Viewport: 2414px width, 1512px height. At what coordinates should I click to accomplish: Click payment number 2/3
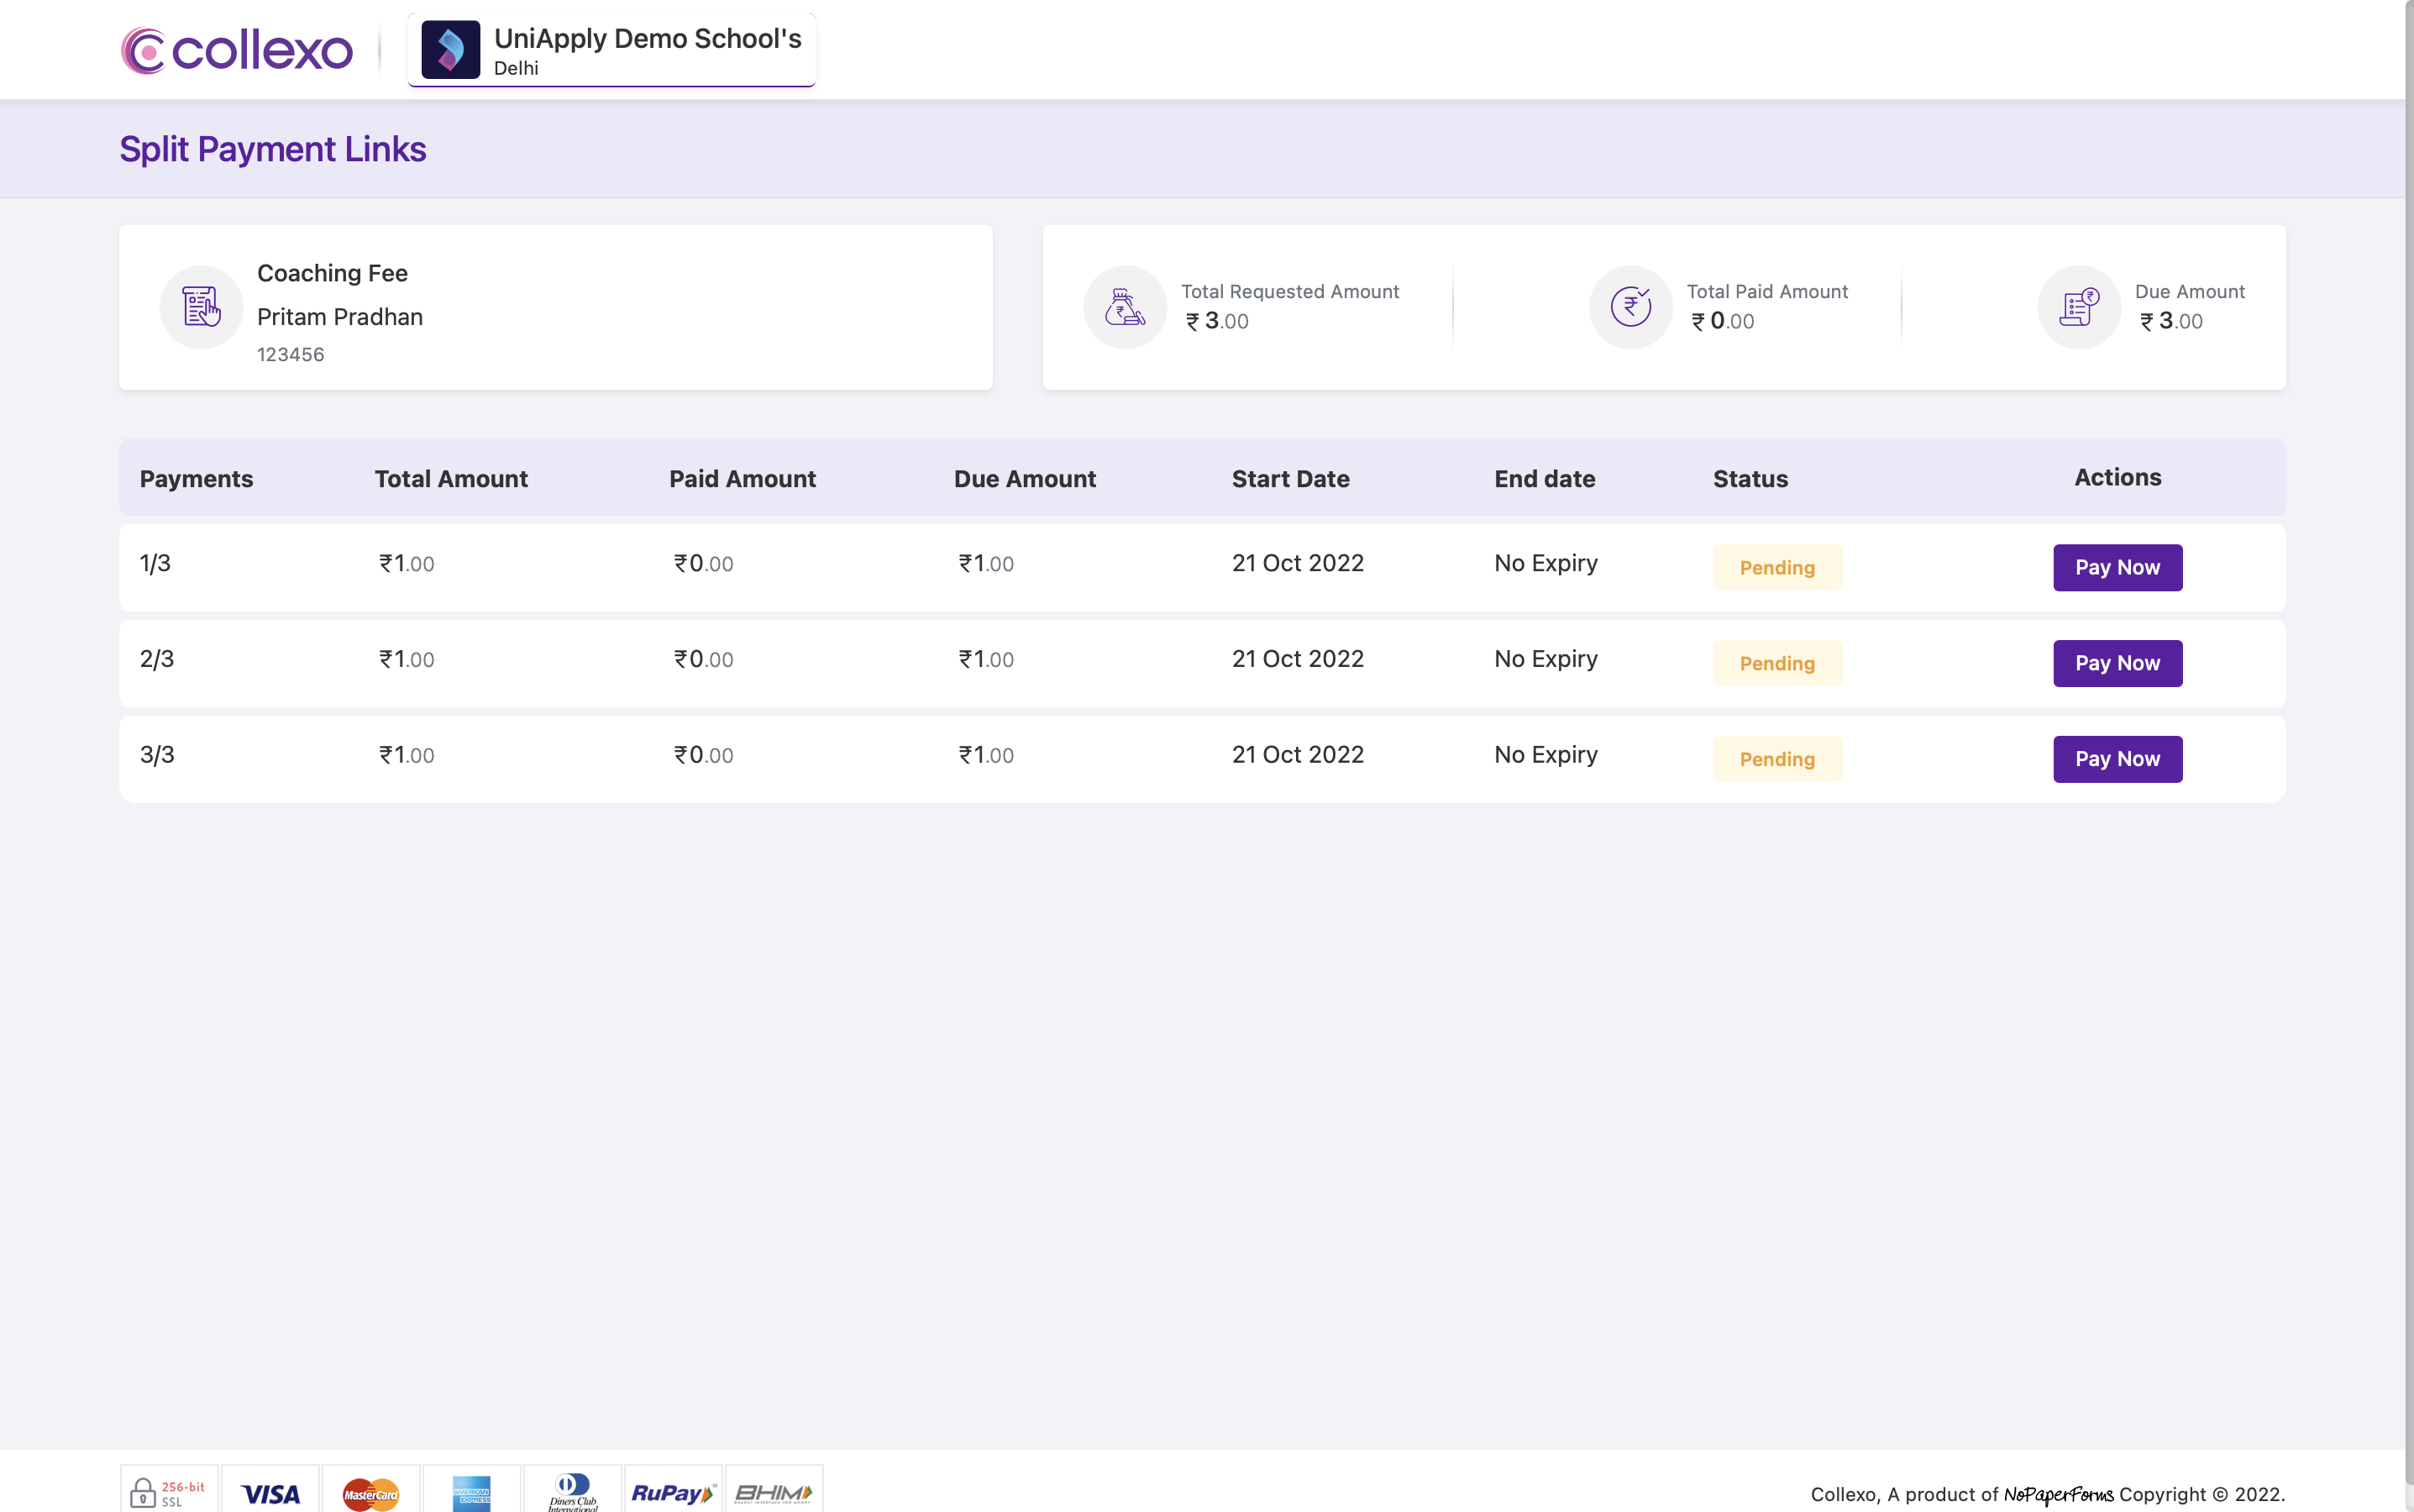(157, 659)
